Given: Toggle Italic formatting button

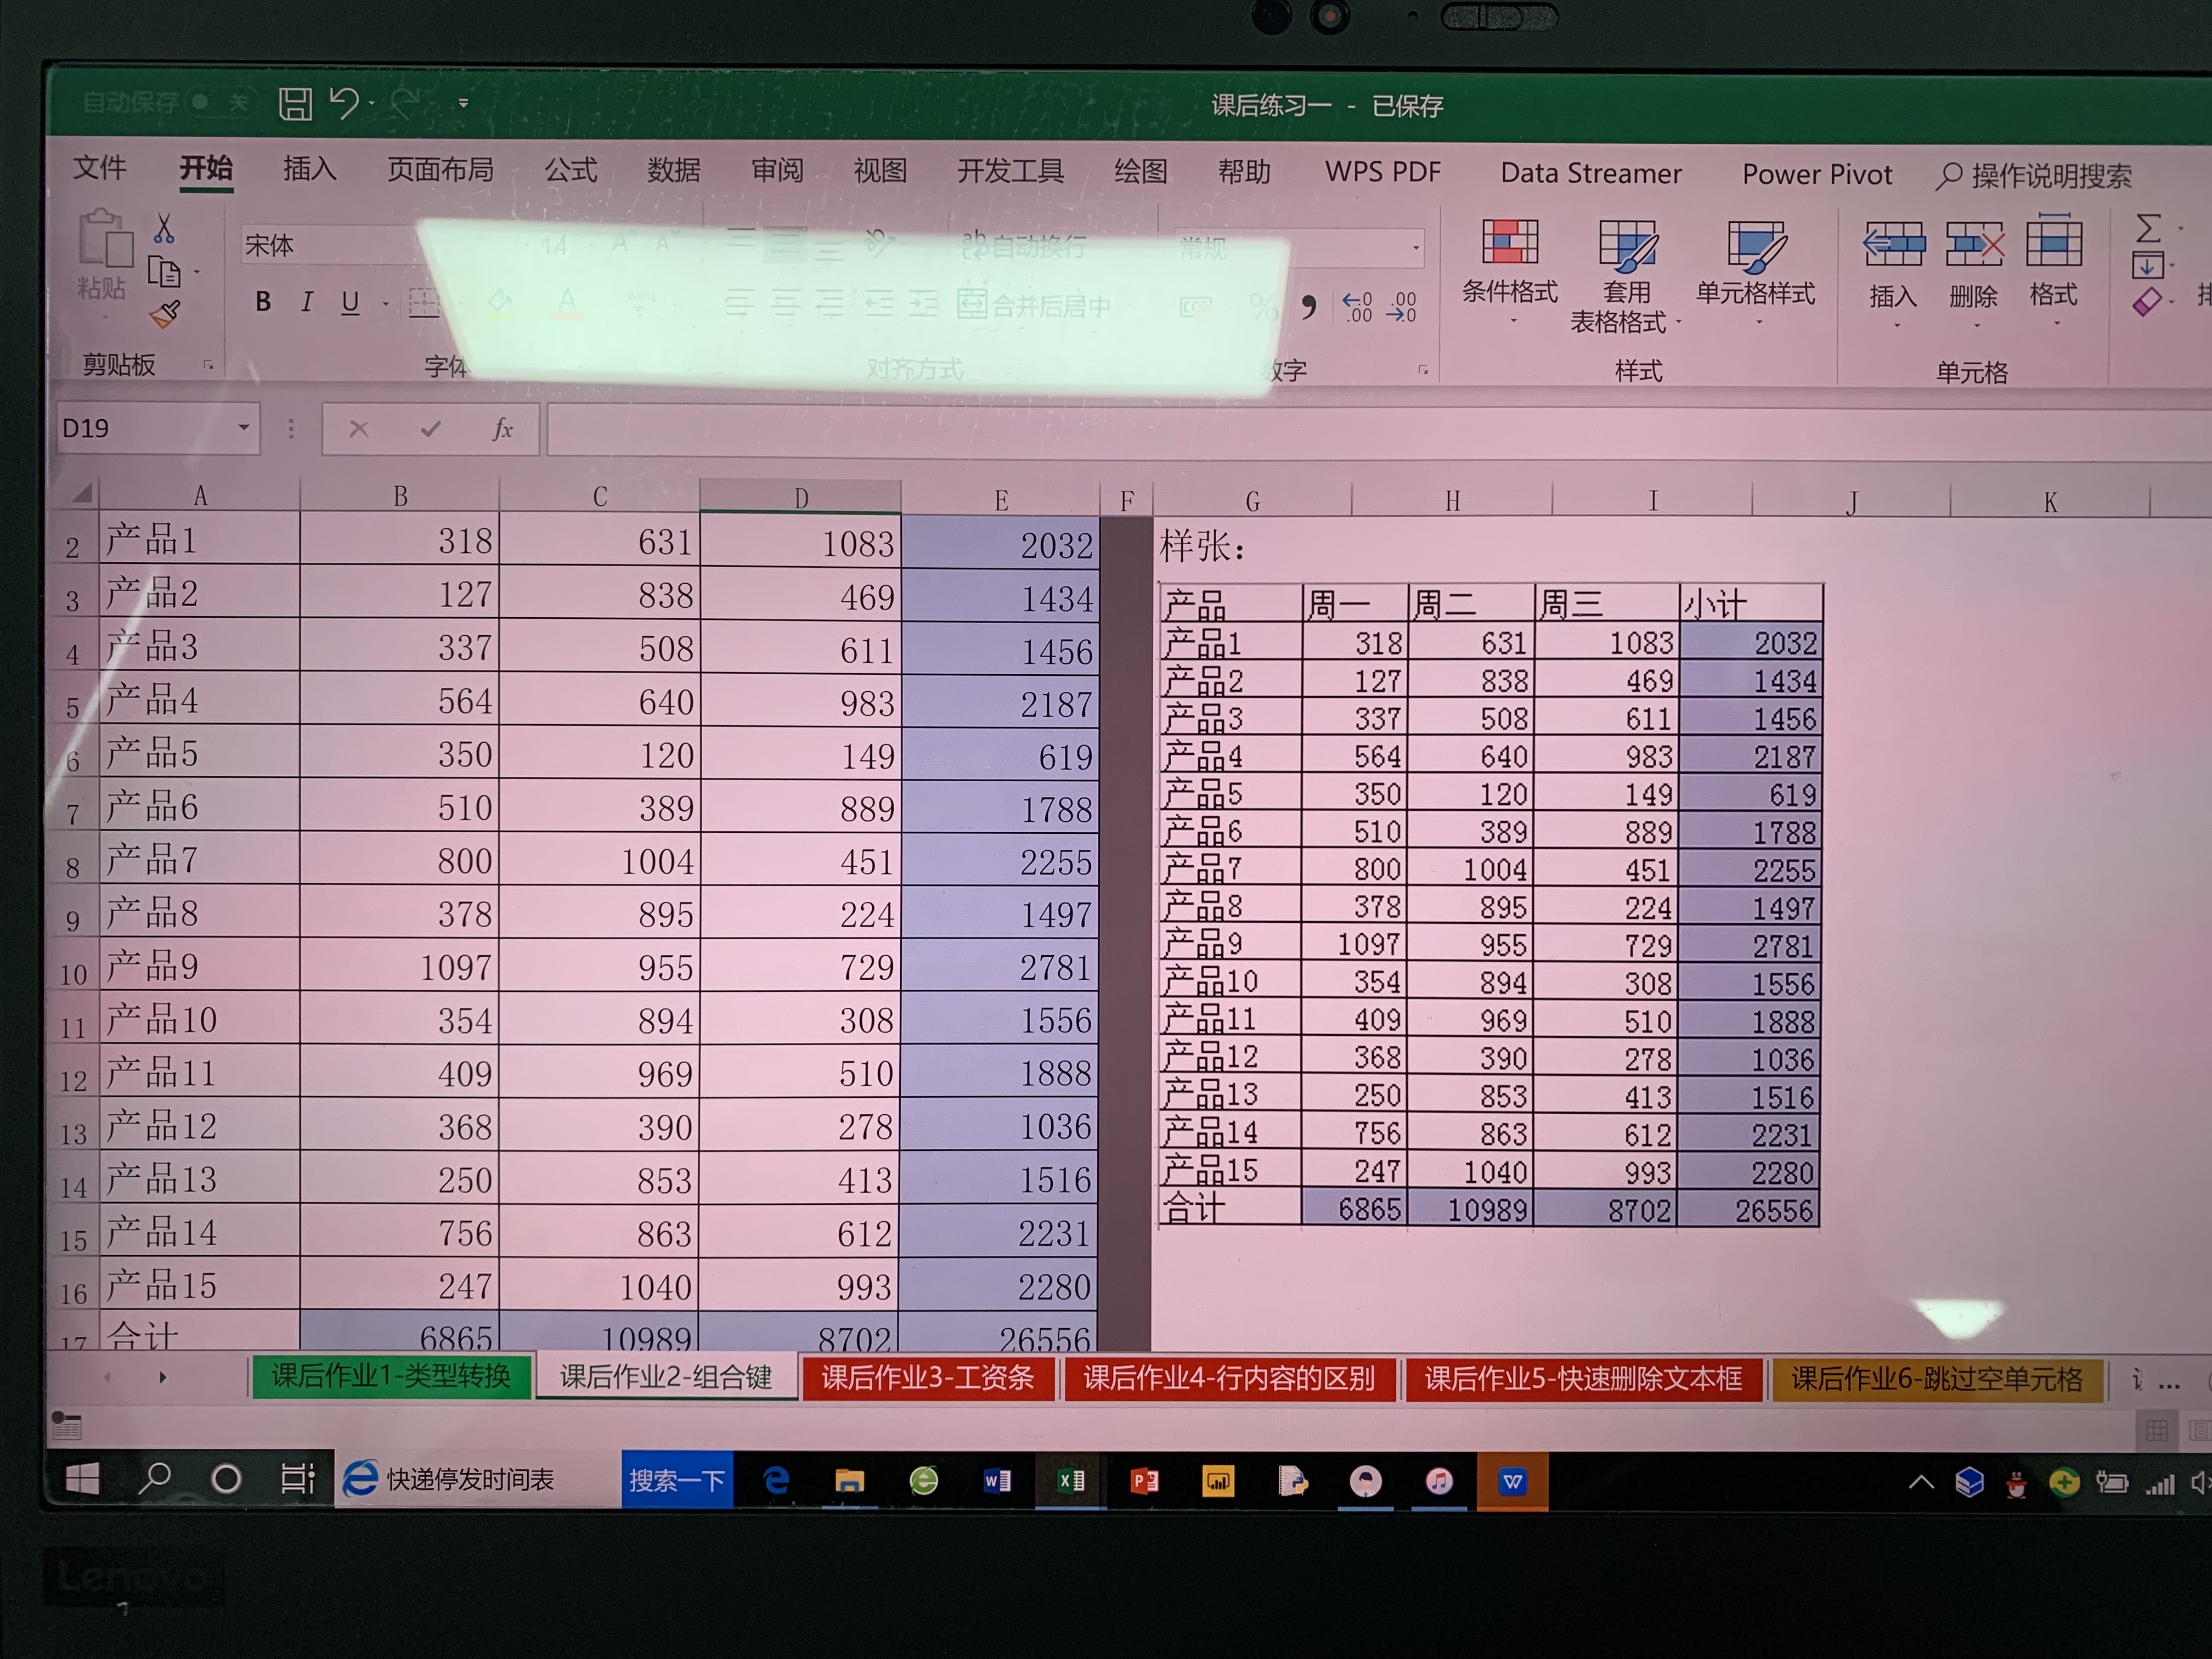Looking at the screenshot, I should 307,302.
